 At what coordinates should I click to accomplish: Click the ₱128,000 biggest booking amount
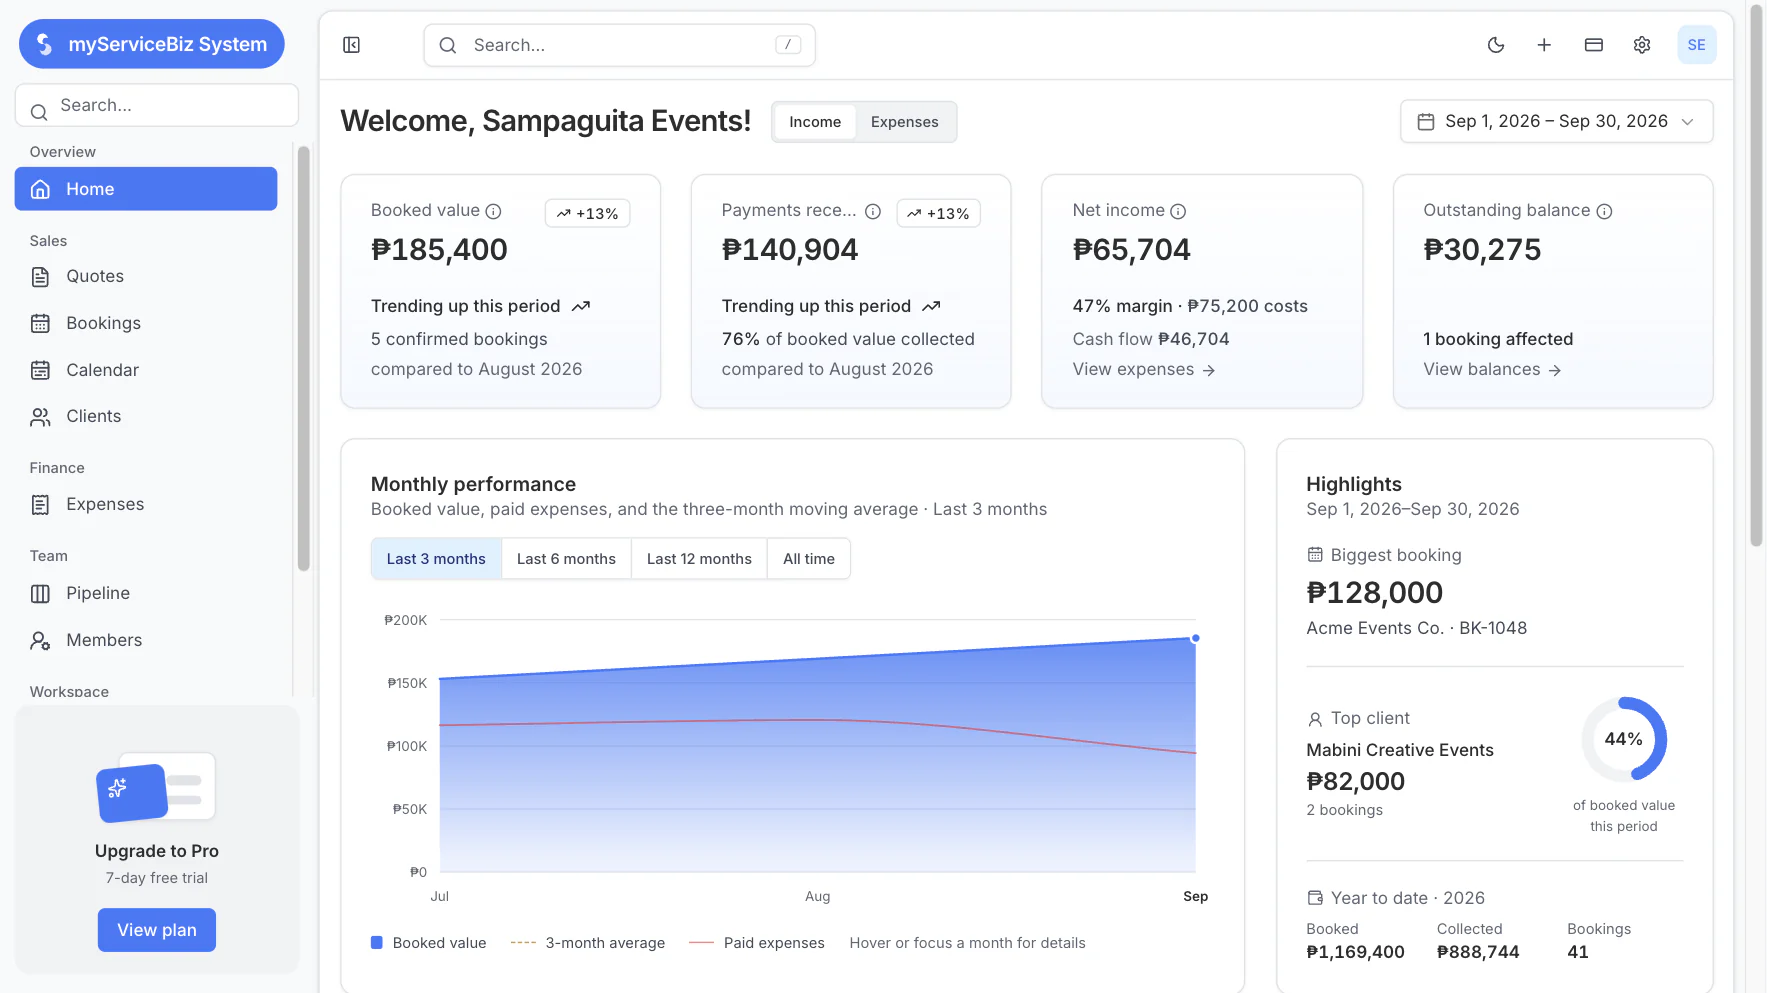1375,592
